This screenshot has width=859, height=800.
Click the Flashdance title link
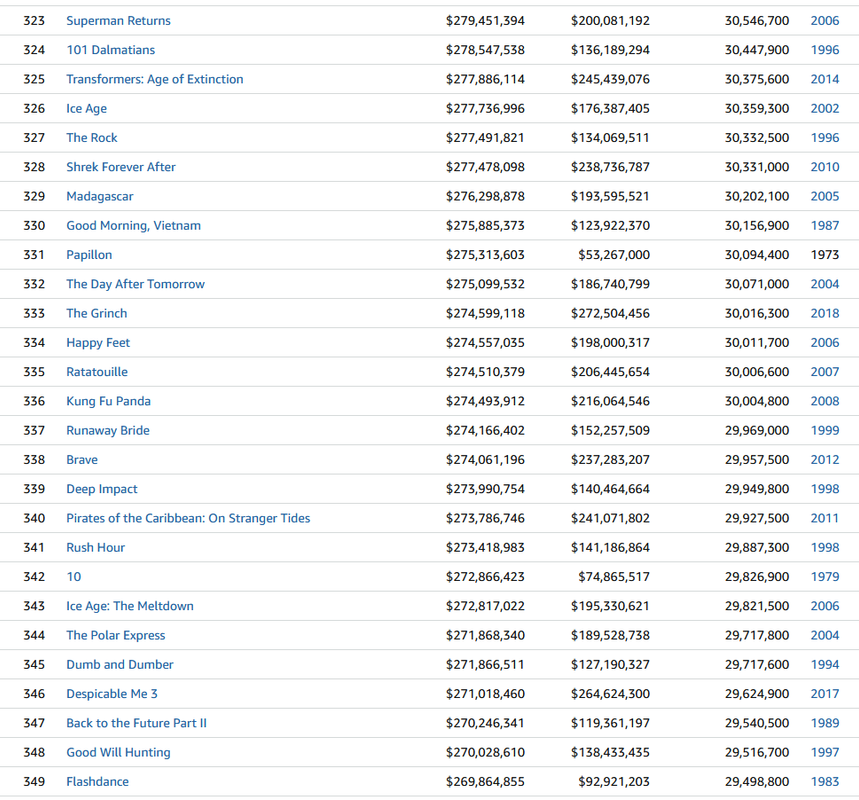98,782
